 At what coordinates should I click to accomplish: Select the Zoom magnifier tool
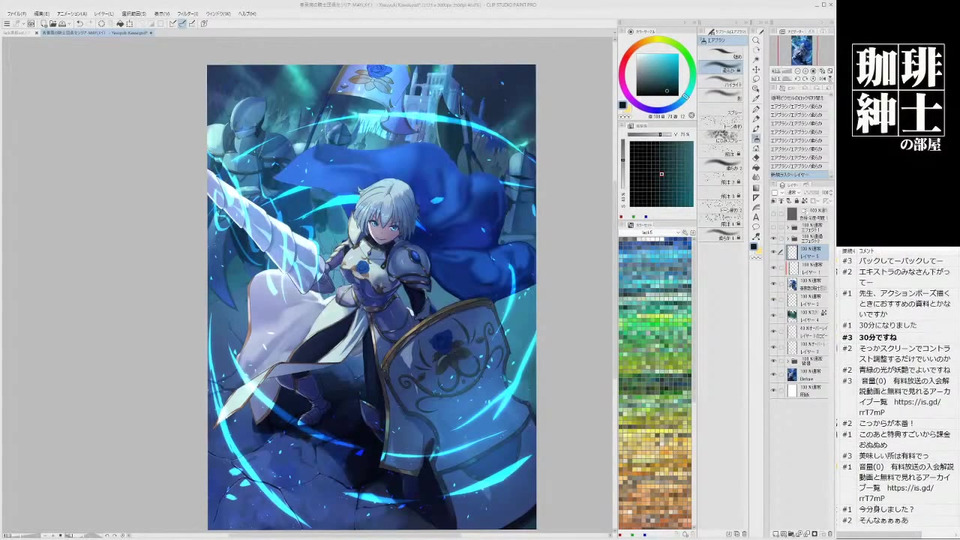(x=756, y=40)
